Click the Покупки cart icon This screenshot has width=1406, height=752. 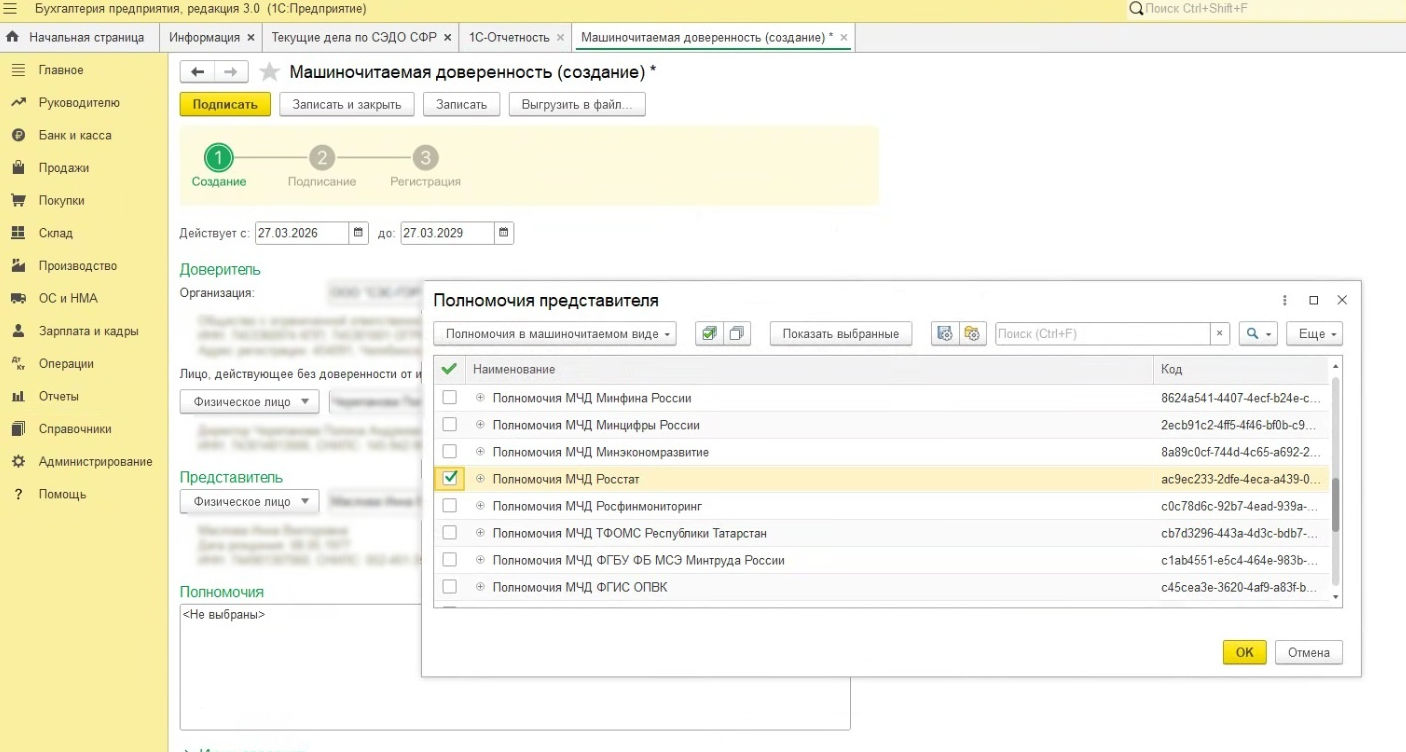click(x=17, y=200)
